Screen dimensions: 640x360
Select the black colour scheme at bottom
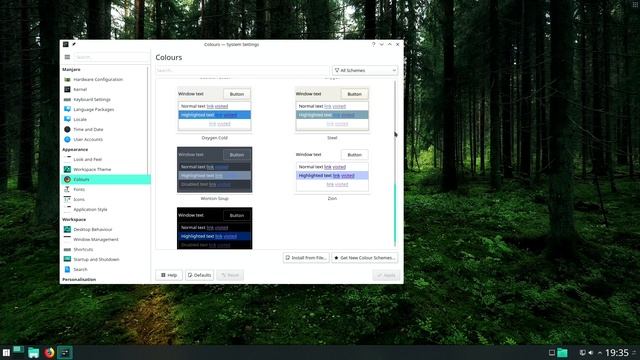click(215, 228)
